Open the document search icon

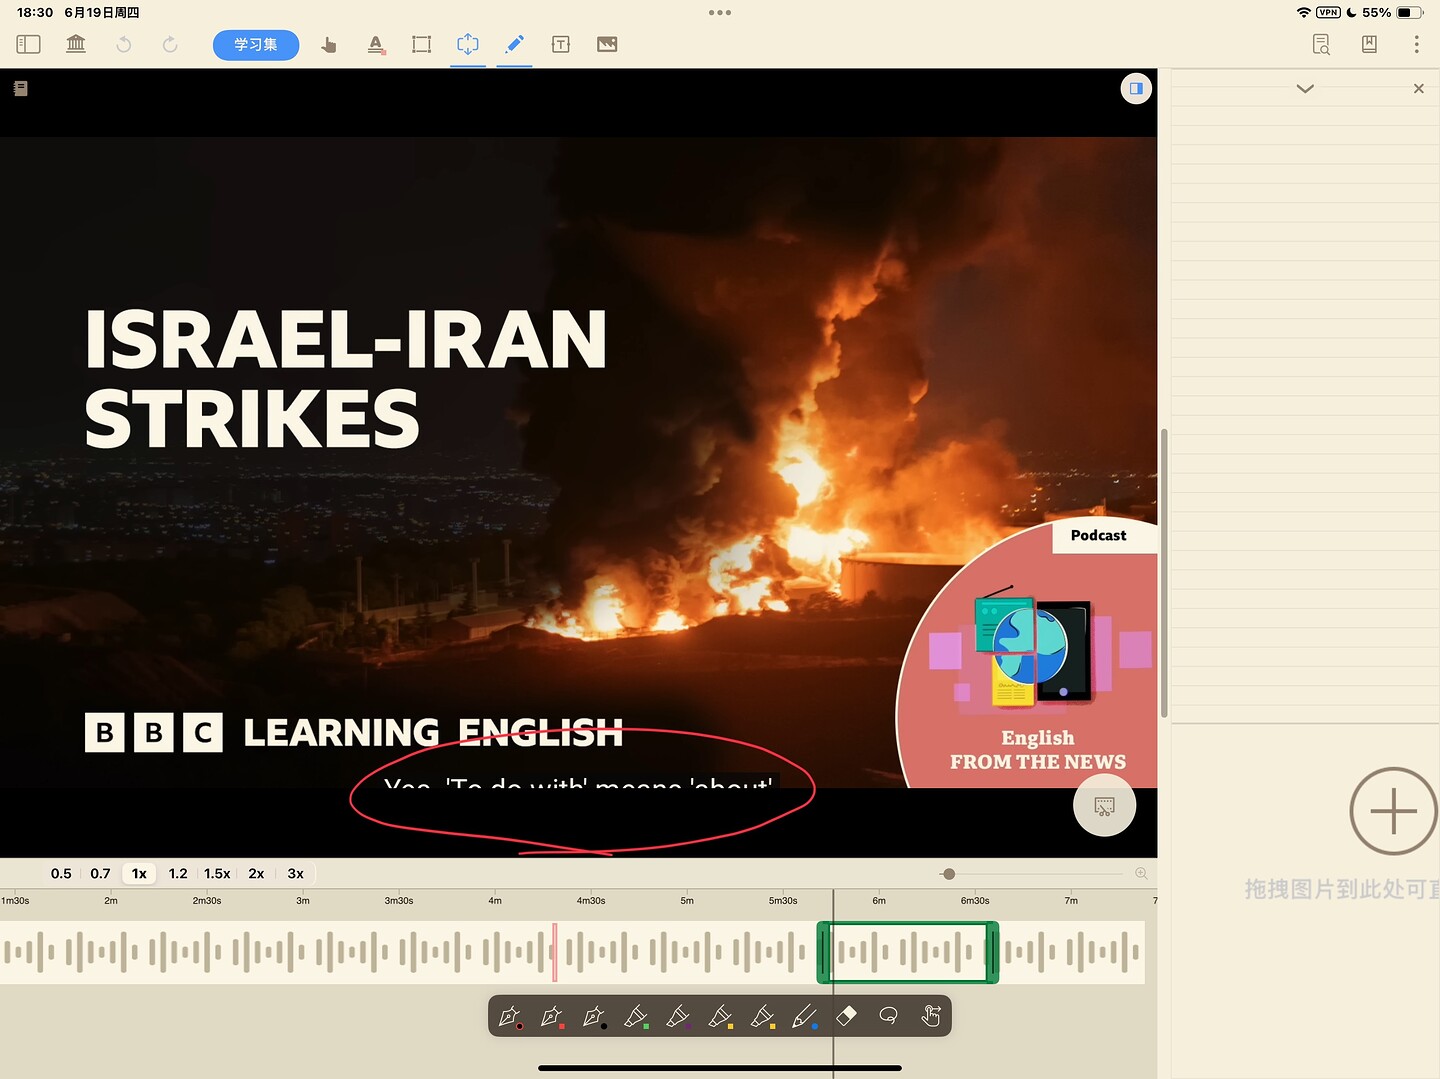pos(1321,44)
